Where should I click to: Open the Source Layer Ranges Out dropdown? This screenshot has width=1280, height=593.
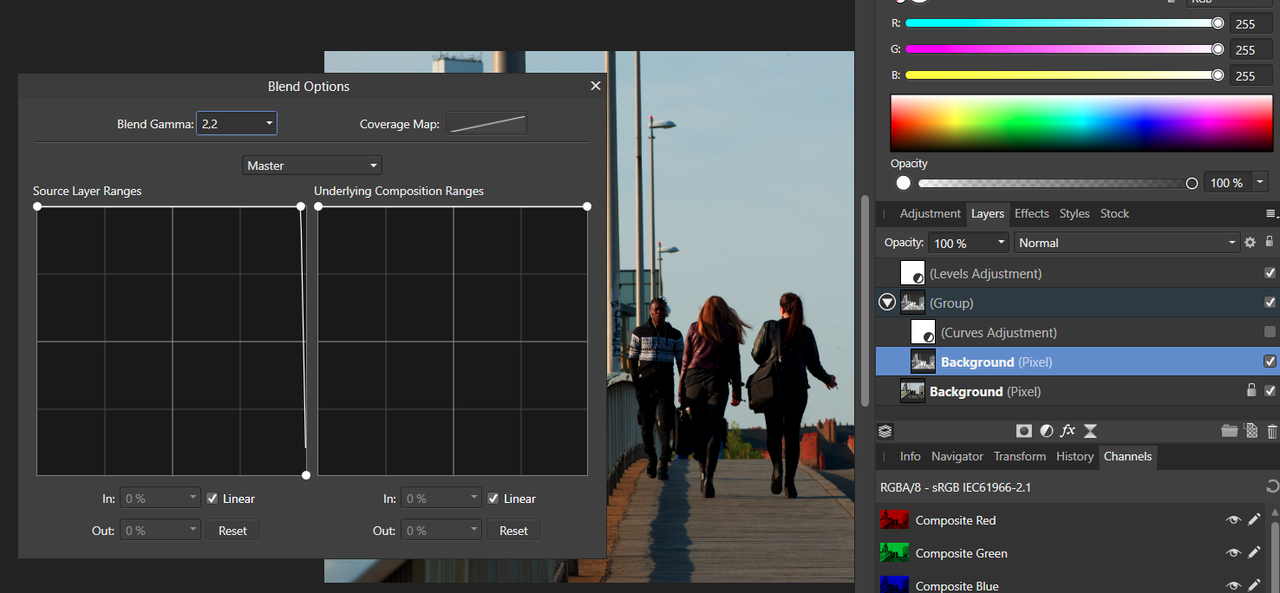coord(161,531)
